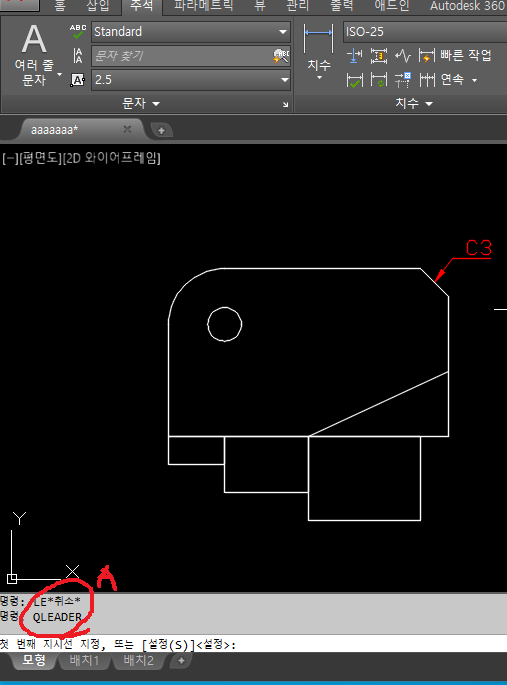Viewport: 507px width, 685px height.
Task: Click the Continue (연속) dimension button
Action: 448,80
